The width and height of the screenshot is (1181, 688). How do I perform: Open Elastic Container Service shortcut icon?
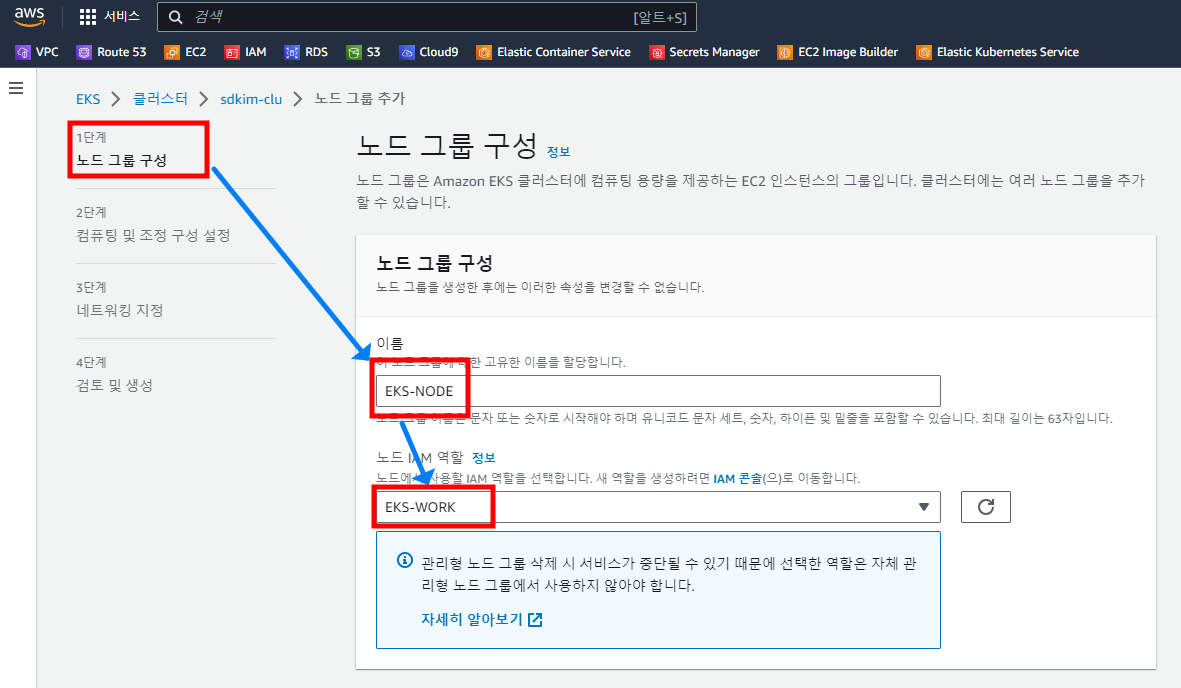click(484, 52)
